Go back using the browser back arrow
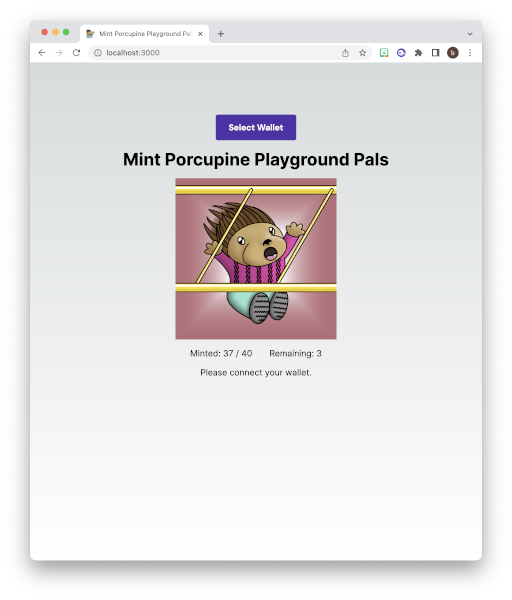The width and height of the screenshot is (512, 600). coord(42,53)
